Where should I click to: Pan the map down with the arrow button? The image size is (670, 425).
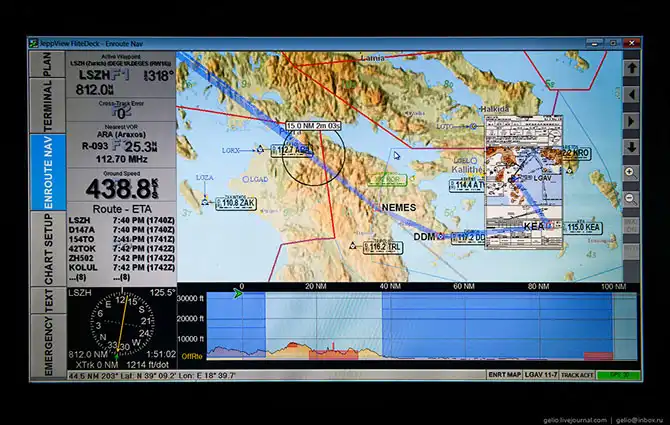(631, 146)
